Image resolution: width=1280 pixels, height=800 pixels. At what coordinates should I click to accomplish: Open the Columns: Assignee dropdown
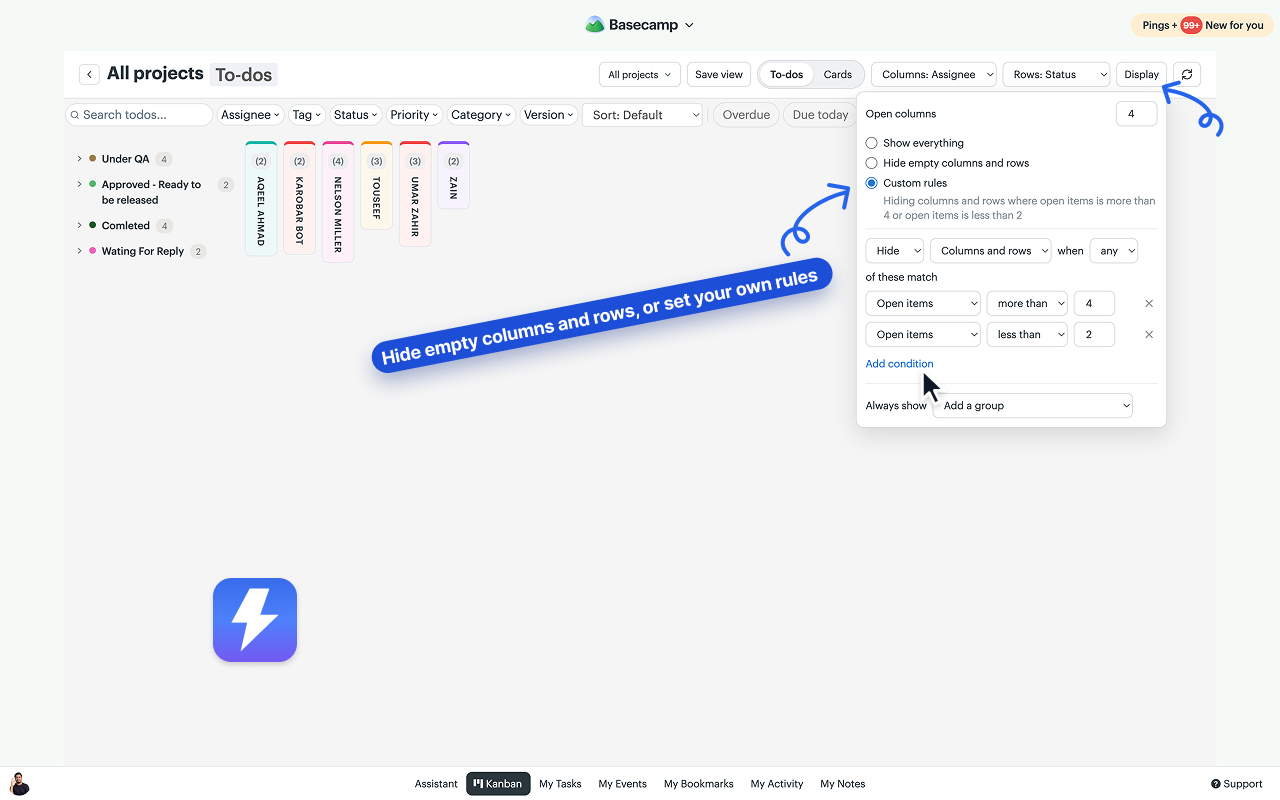click(934, 74)
